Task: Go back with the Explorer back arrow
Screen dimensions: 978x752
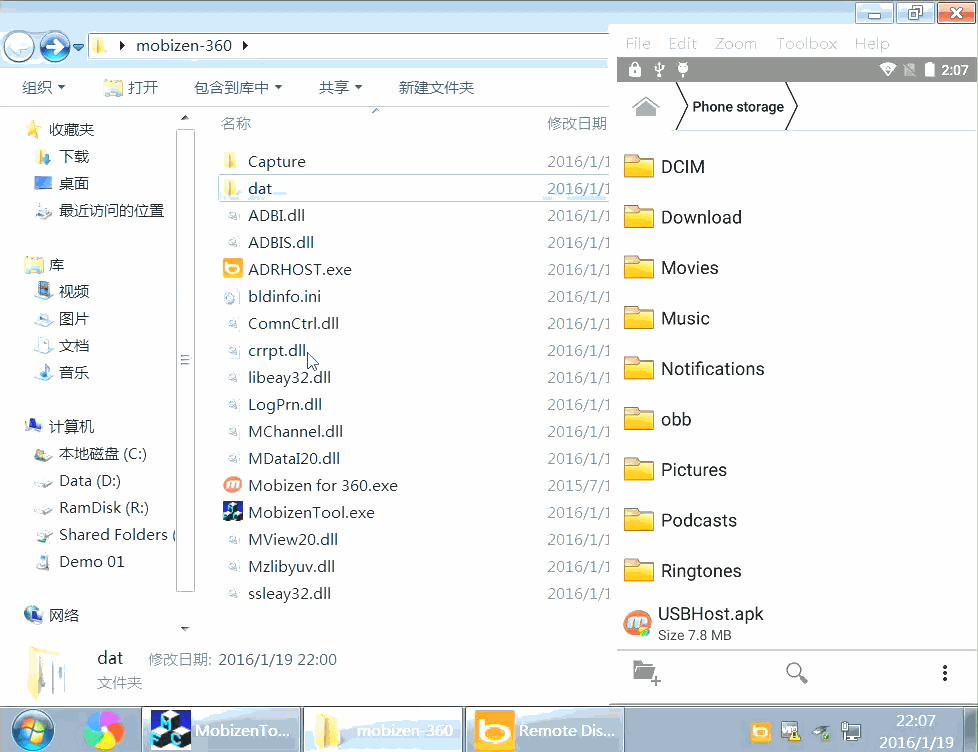Action: click(19, 46)
